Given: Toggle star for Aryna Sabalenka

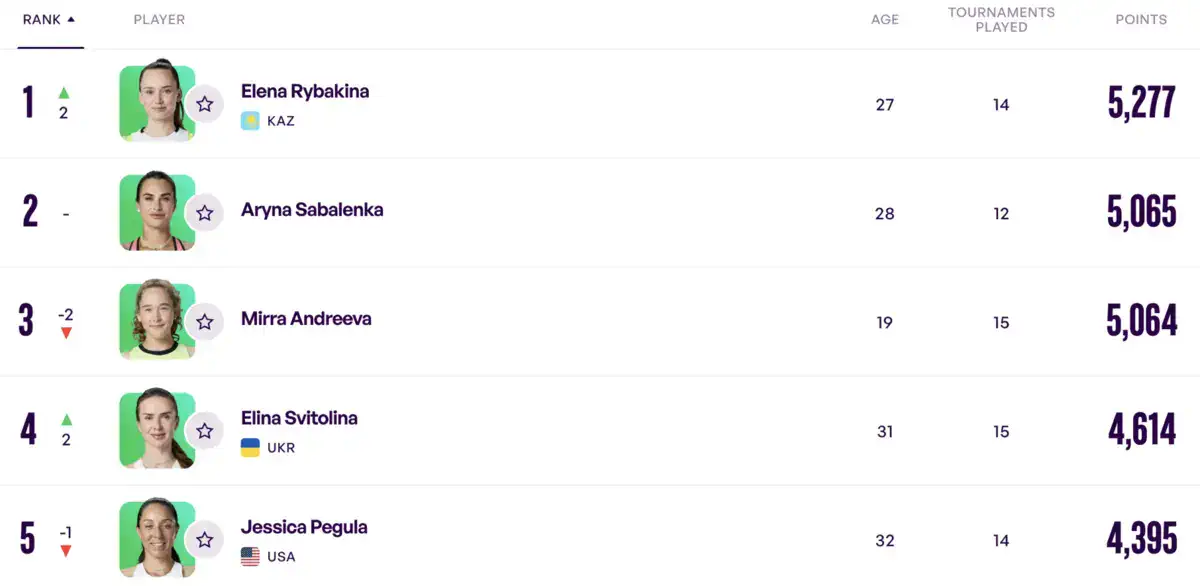Looking at the screenshot, I should [205, 213].
